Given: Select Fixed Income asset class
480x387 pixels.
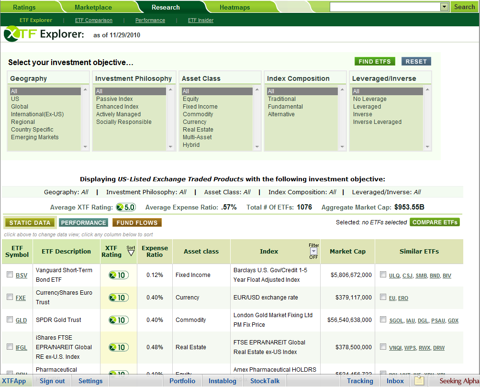Looking at the screenshot, I should pos(200,107).
